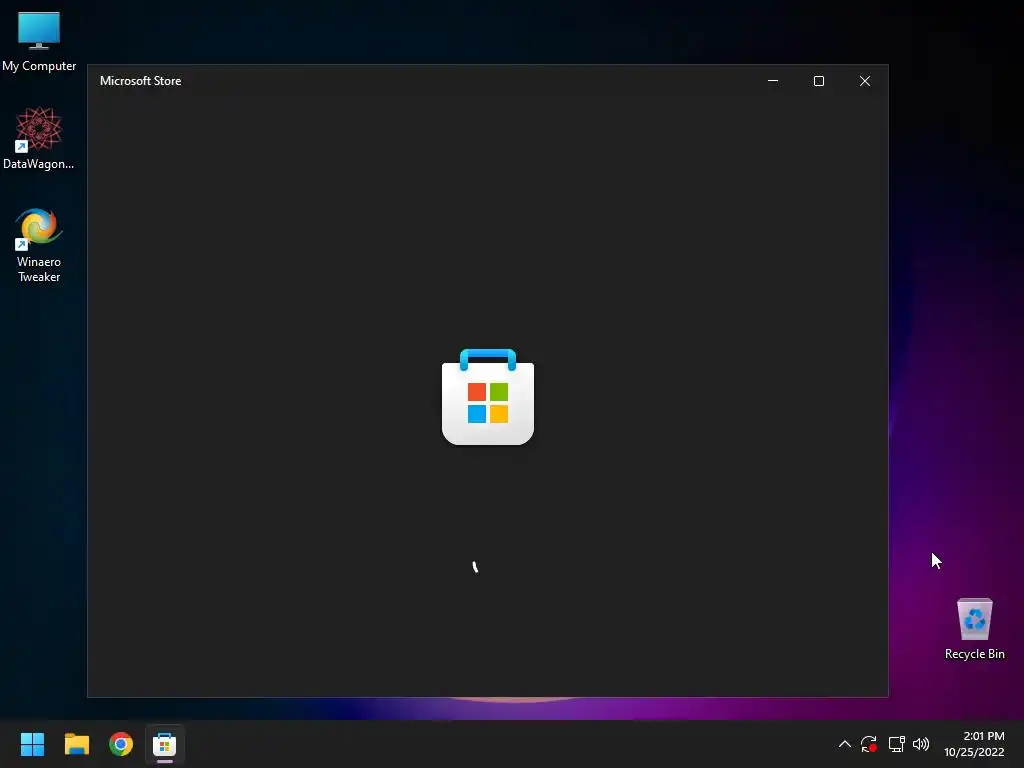The image size is (1024, 768).
Task: Click the volume speaker tray icon
Action: (921, 744)
